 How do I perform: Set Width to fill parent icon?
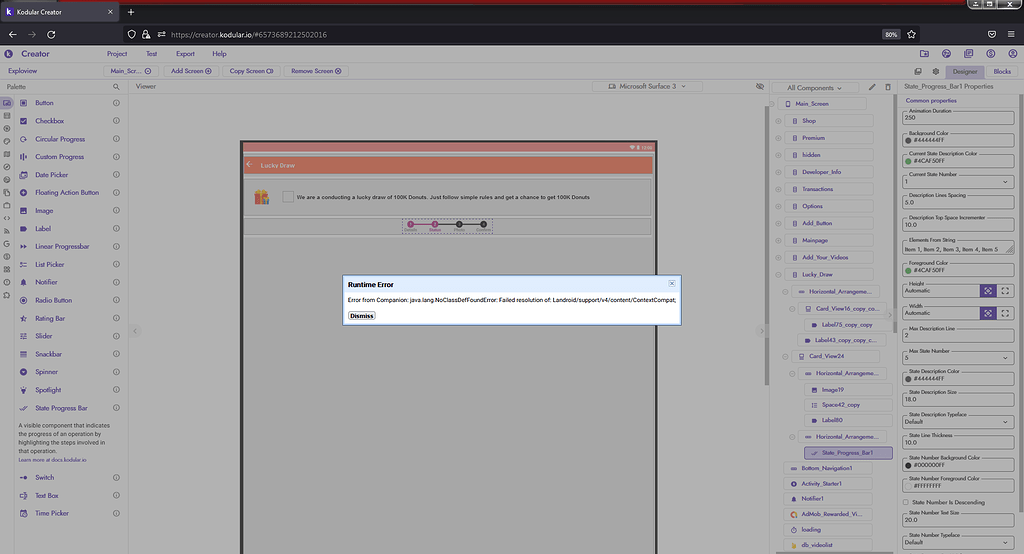[1005, 313]
